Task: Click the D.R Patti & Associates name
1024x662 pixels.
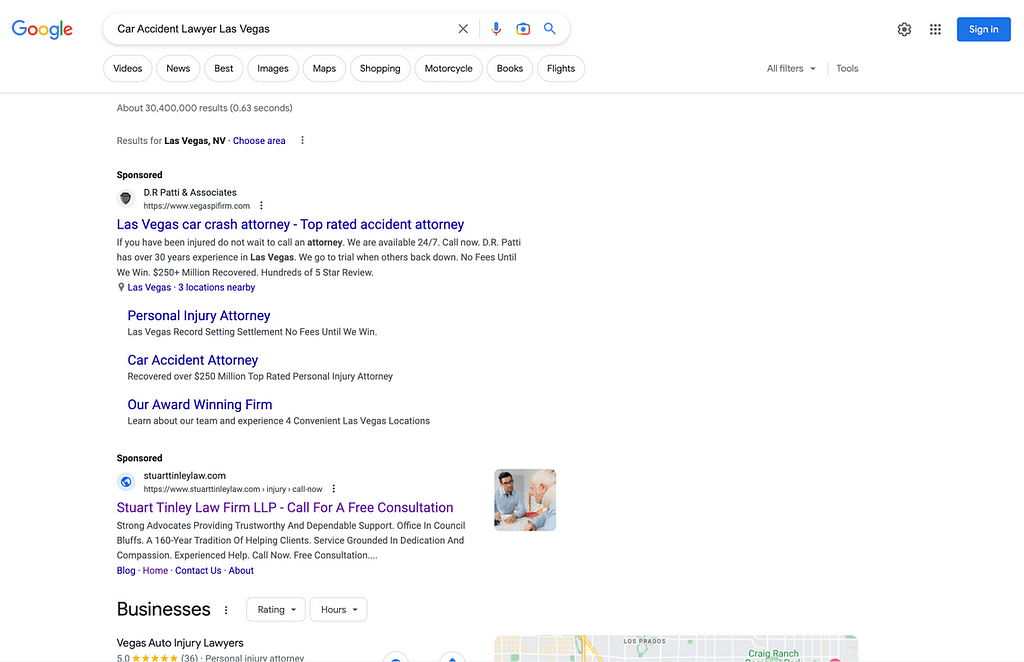Action: tap(190, 193)
